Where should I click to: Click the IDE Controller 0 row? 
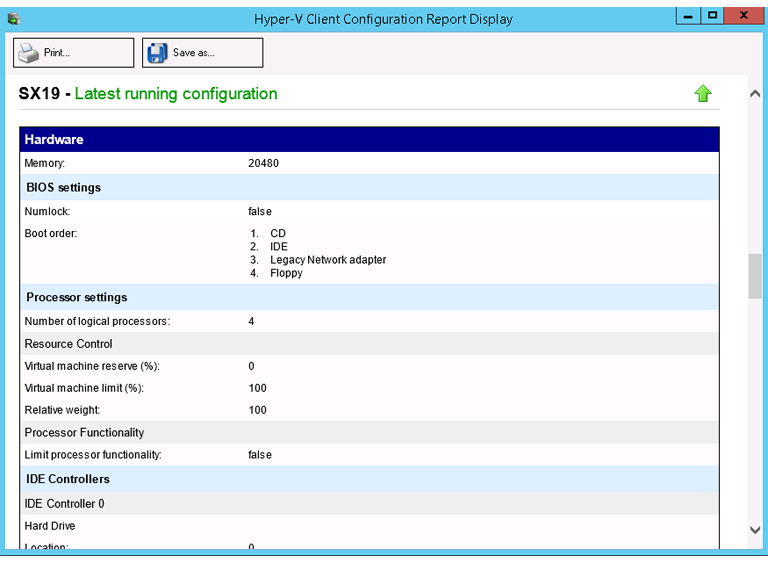click(x=65, y=504)
